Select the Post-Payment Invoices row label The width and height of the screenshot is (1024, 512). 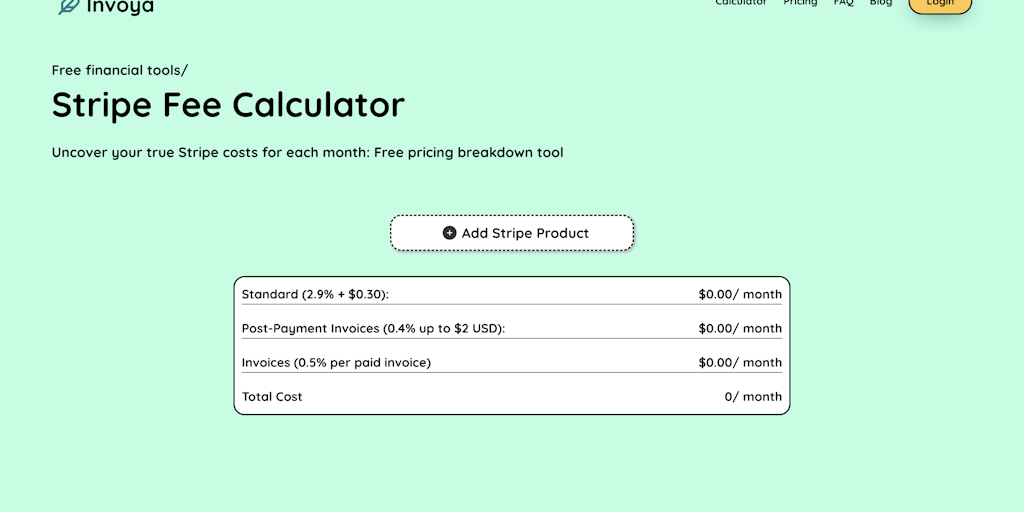click(x=373, y=328)
